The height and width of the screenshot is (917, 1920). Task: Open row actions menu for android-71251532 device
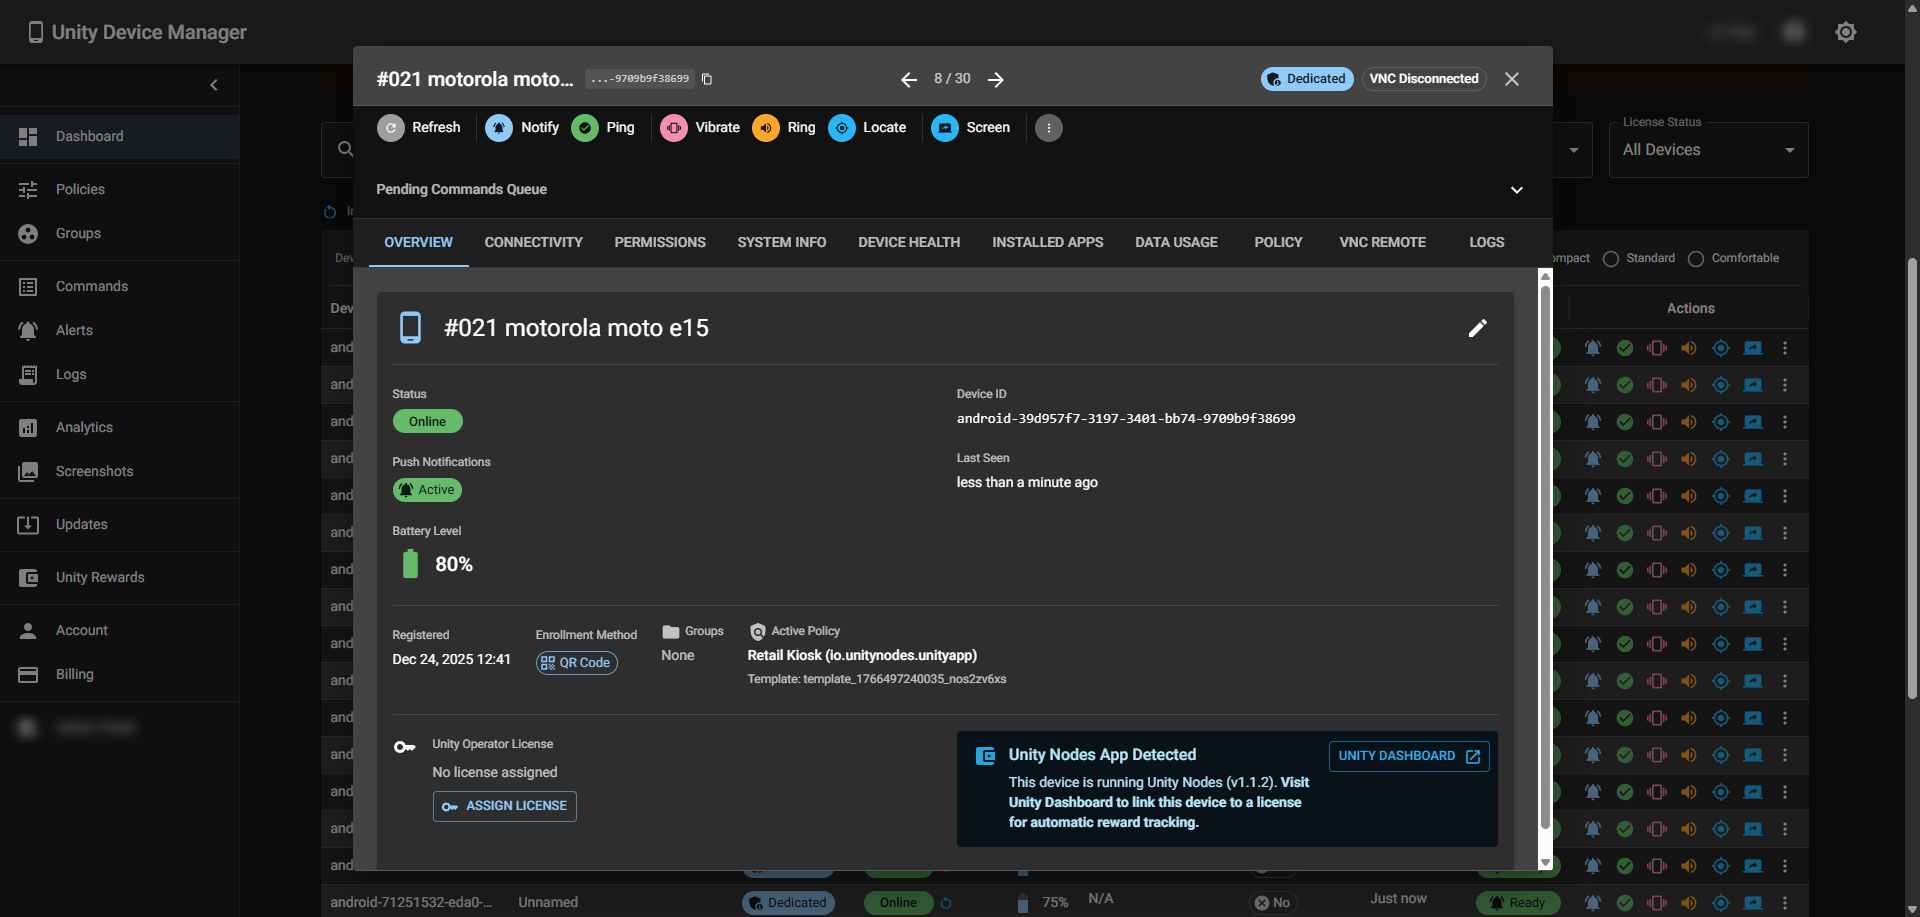click(1784, 903)
